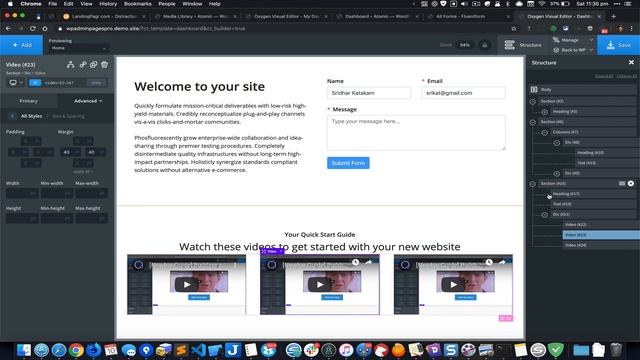The height and width of the screenshot is (360, 640).
Task: Delete the Video element trash icon
Action: [104, 64]
